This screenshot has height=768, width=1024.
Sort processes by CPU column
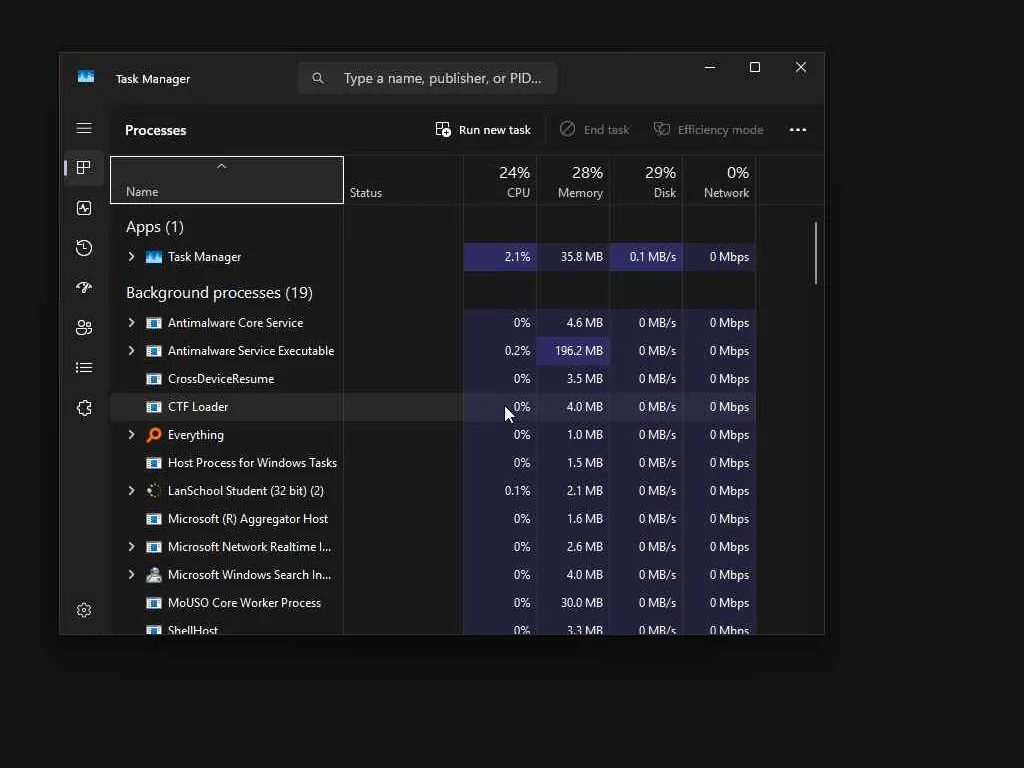click(x=500, y=180)
